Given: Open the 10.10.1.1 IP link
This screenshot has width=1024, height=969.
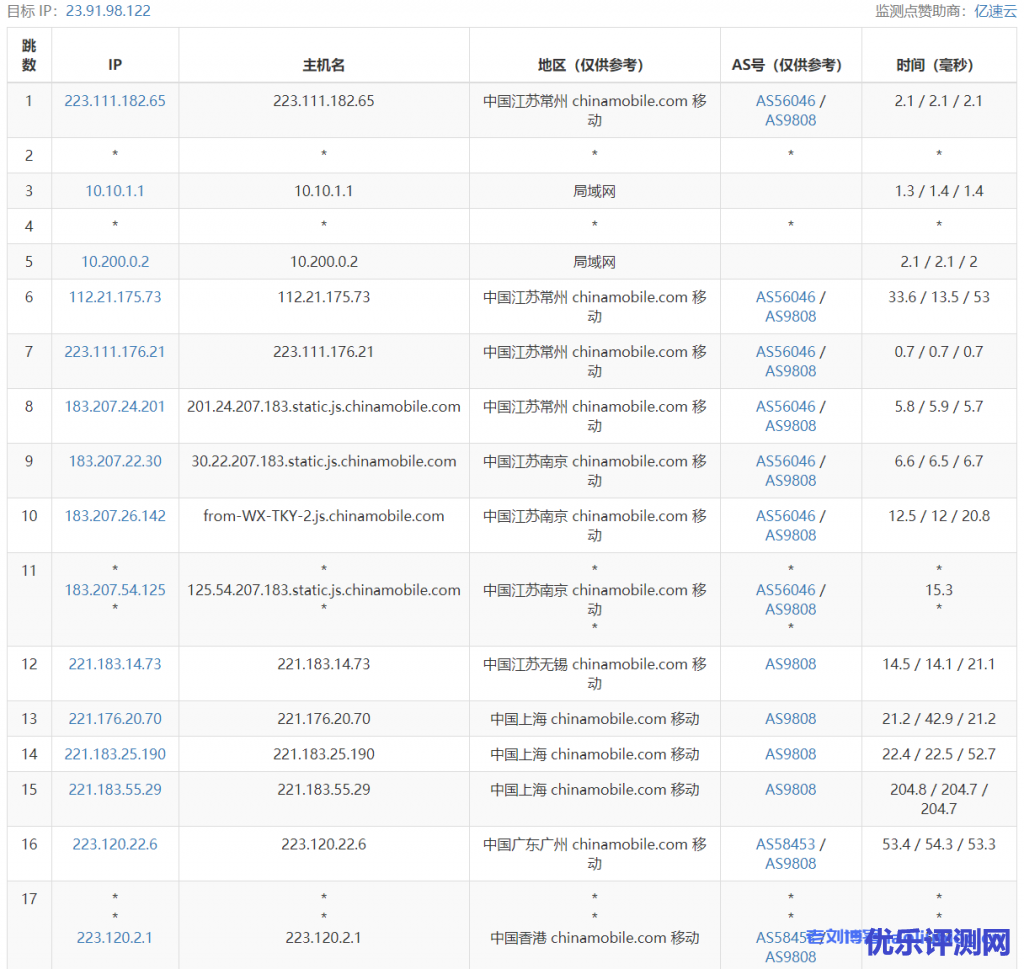Looking at the screenshot, I should click(x=115, y=191).
